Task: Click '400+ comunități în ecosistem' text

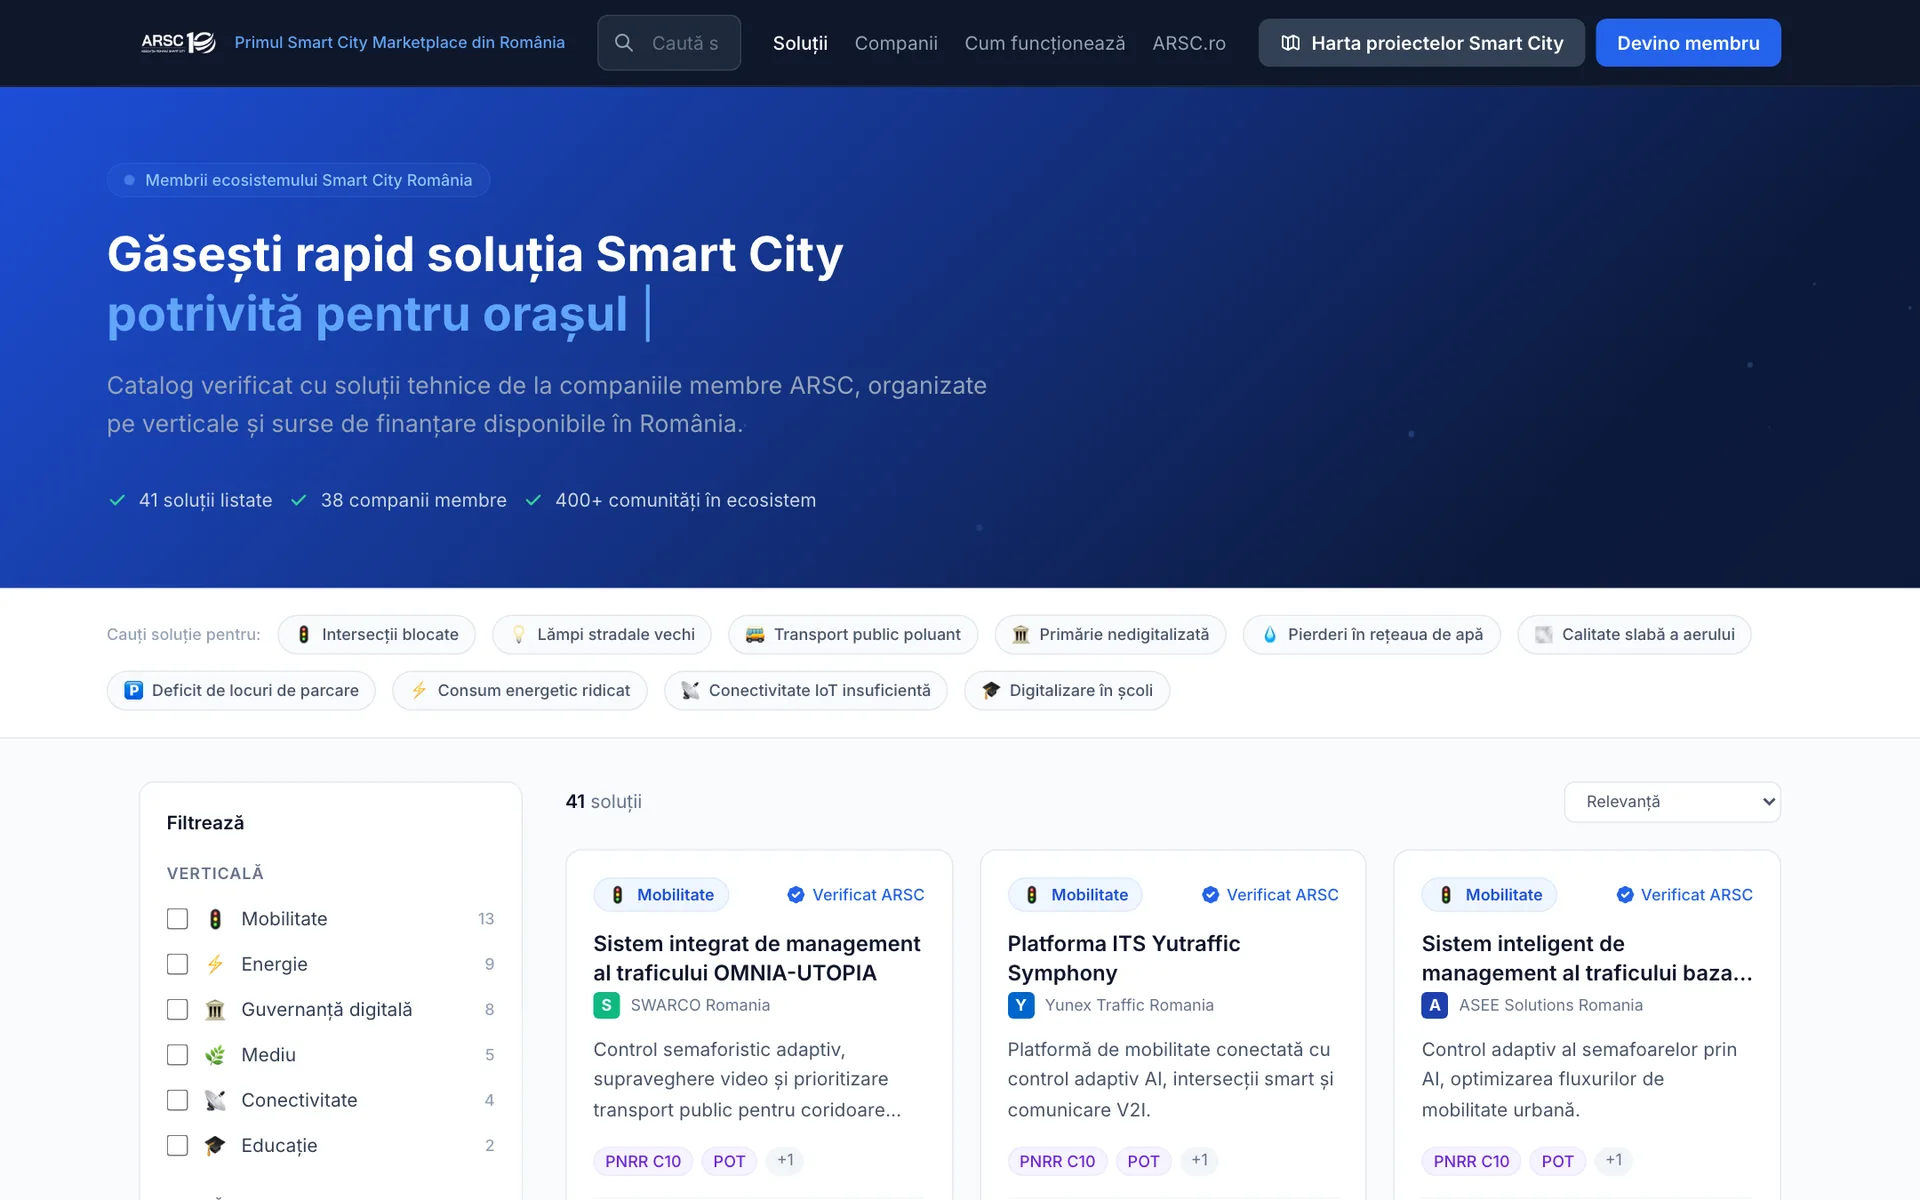Action: pyautogui.click(x=685, y=500)
